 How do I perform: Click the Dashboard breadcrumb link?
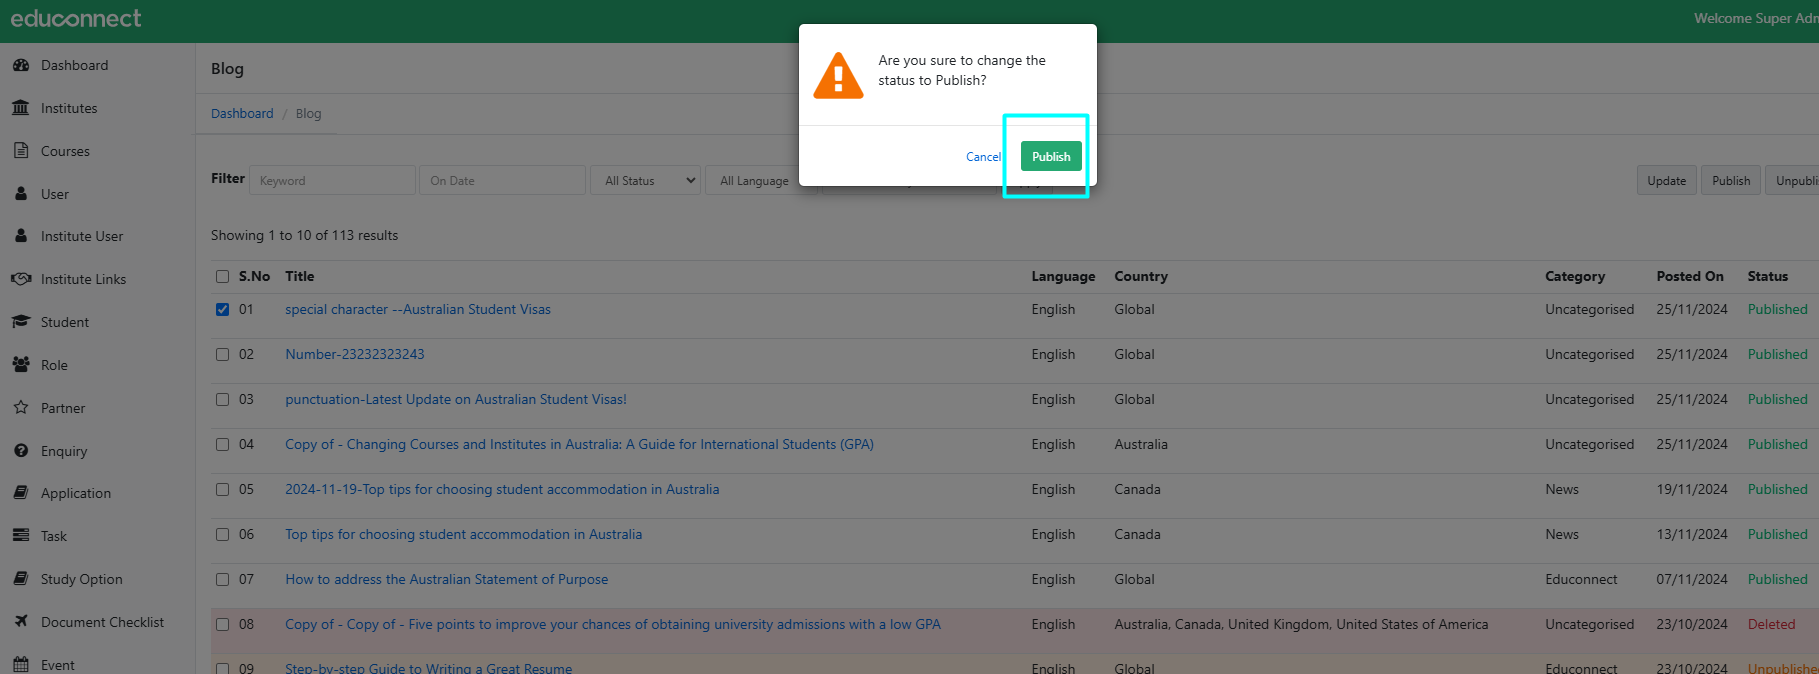coord(242,113)
